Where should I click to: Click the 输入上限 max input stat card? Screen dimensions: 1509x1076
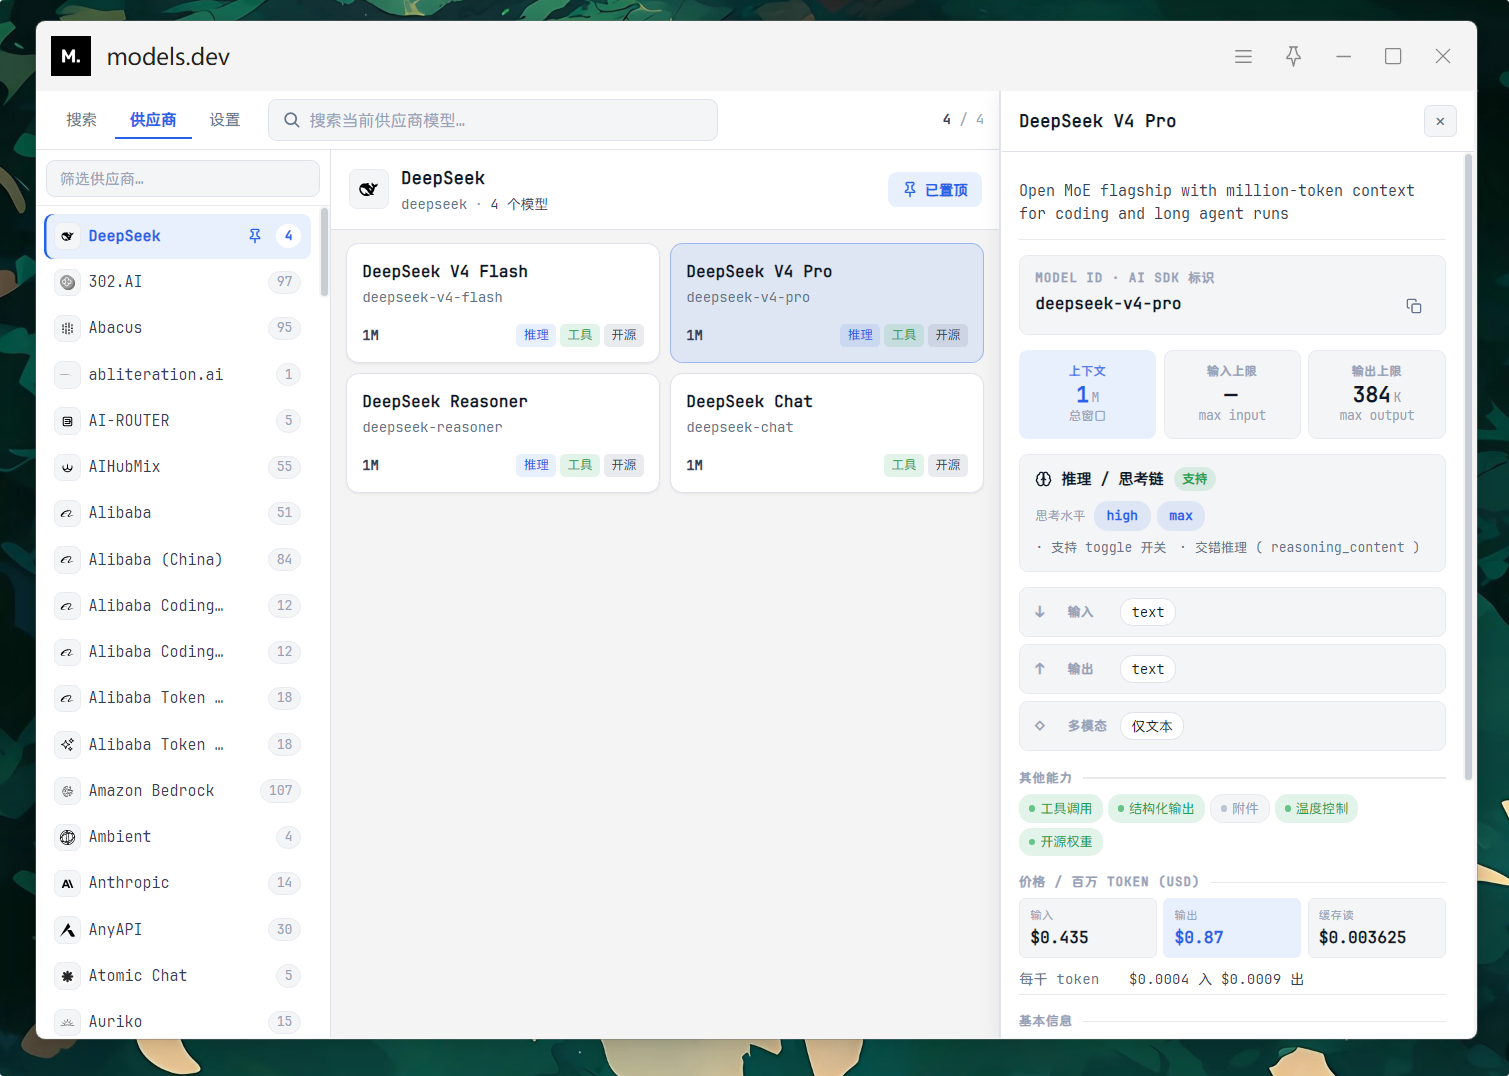(1232, 394)
